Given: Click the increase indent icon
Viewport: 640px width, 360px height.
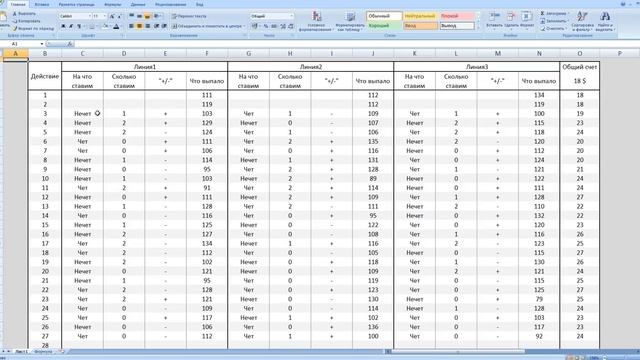Looking at the screenshot, I should click(x=164, y=26).
